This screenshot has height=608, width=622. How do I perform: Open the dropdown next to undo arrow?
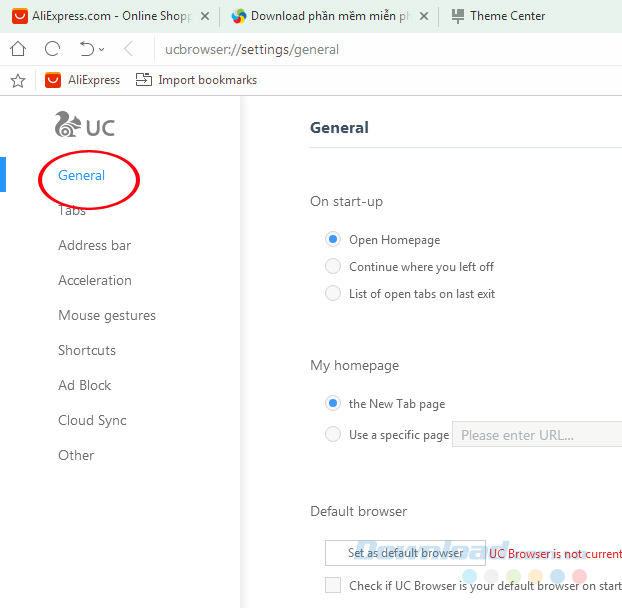click(x=101, y=50)
